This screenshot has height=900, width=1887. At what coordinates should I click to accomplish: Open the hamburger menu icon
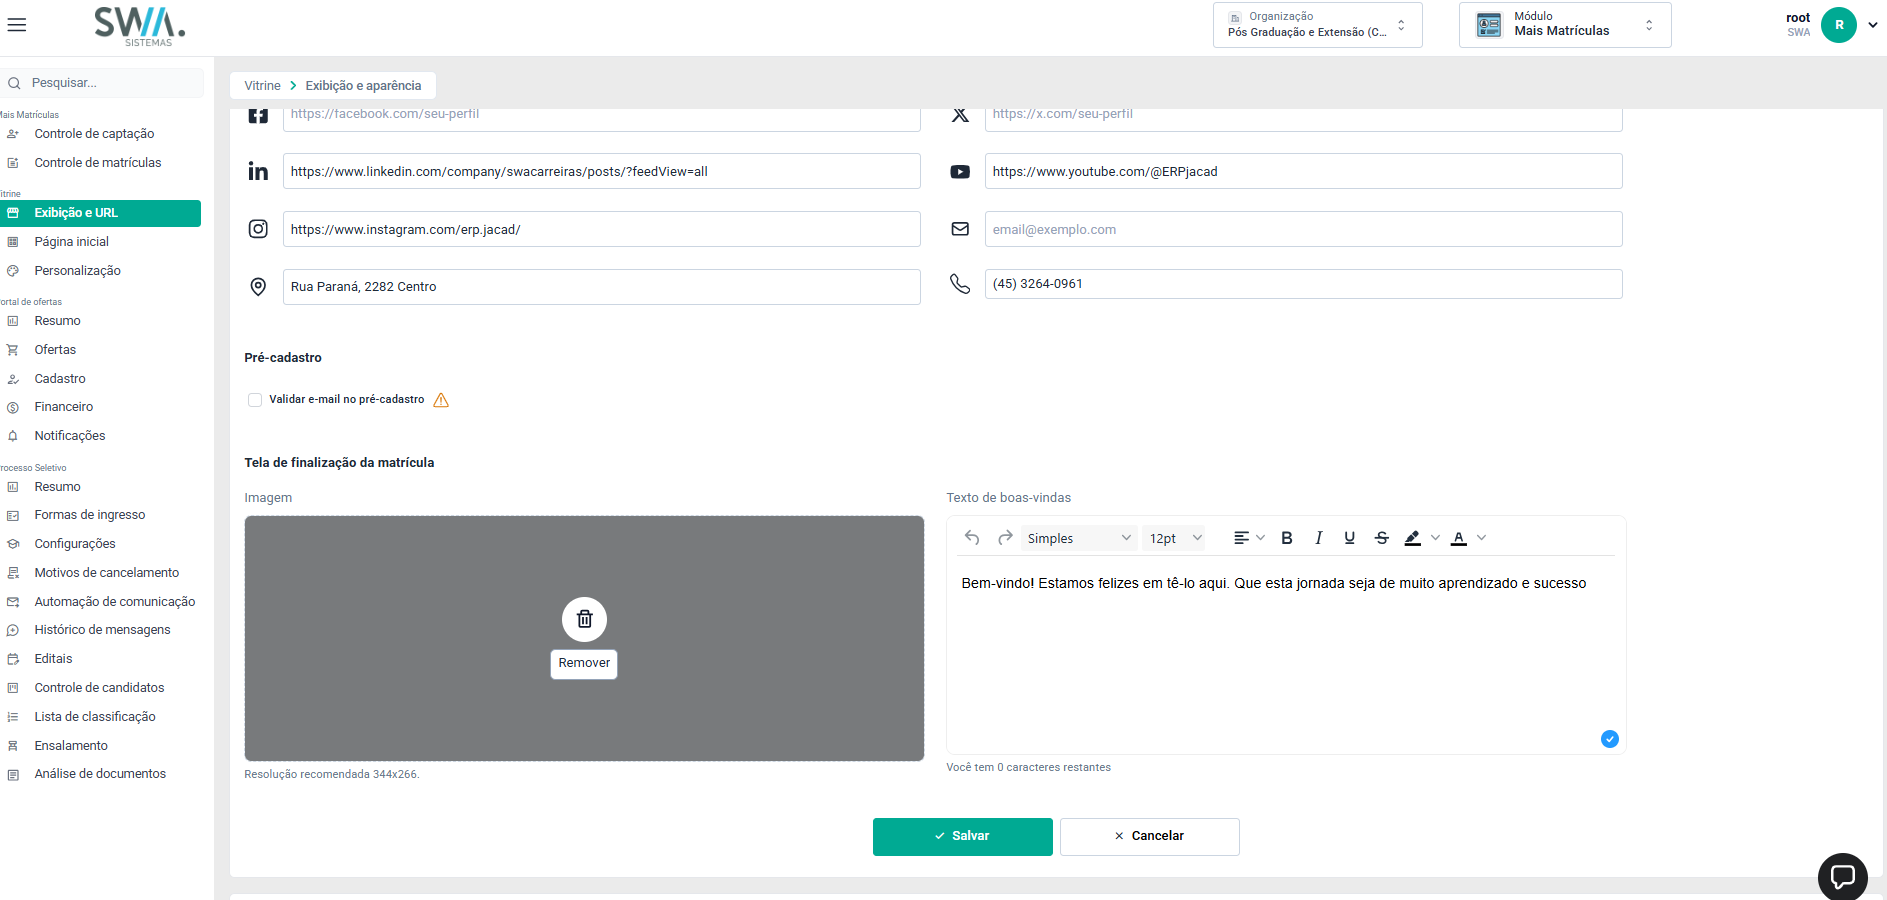16,25
